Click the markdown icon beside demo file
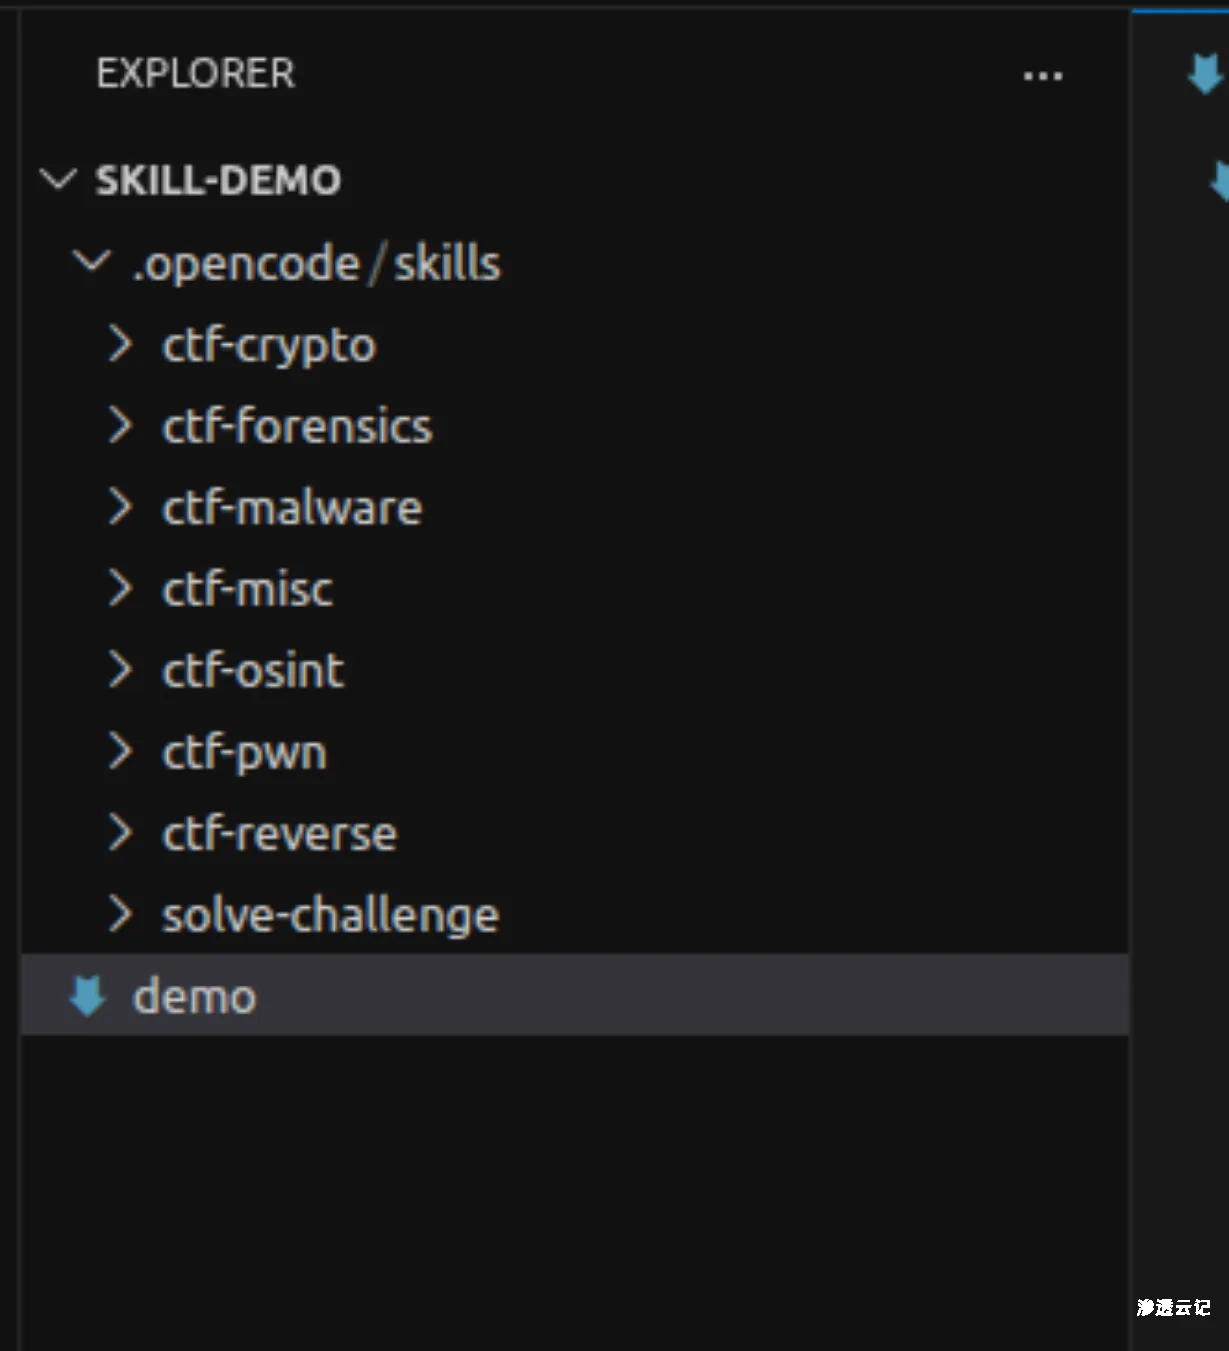Image resolution: width=1229 pixels, height=1351 pixels. coord(87,996)
